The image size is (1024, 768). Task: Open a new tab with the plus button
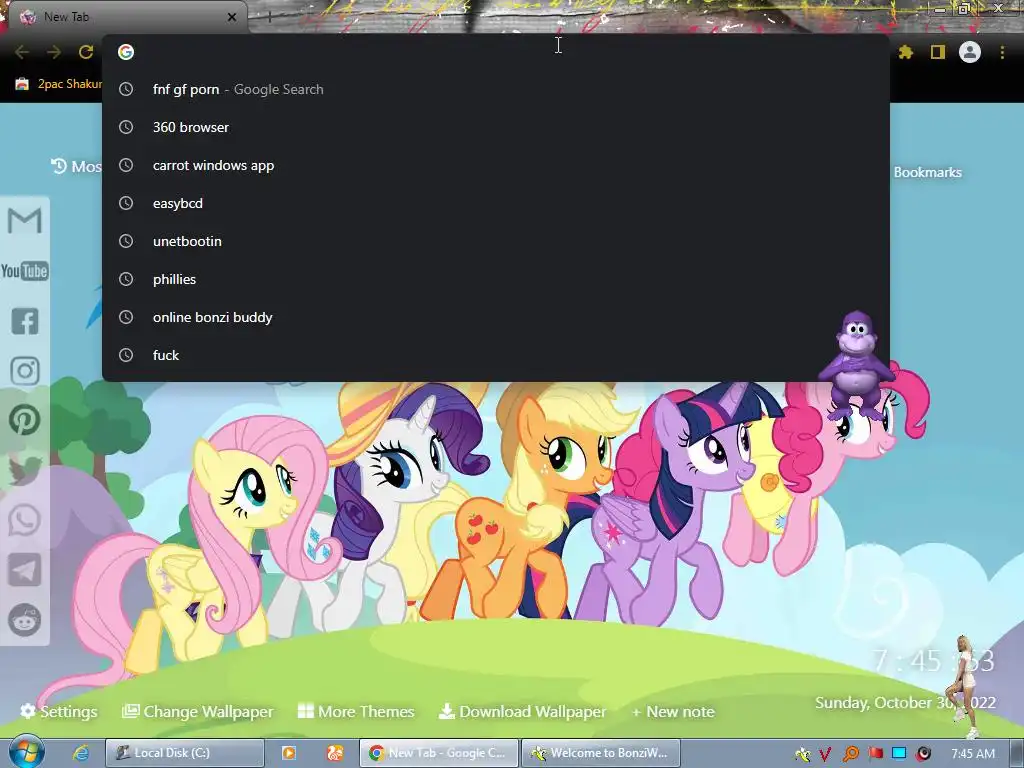(x=269, y=17)
